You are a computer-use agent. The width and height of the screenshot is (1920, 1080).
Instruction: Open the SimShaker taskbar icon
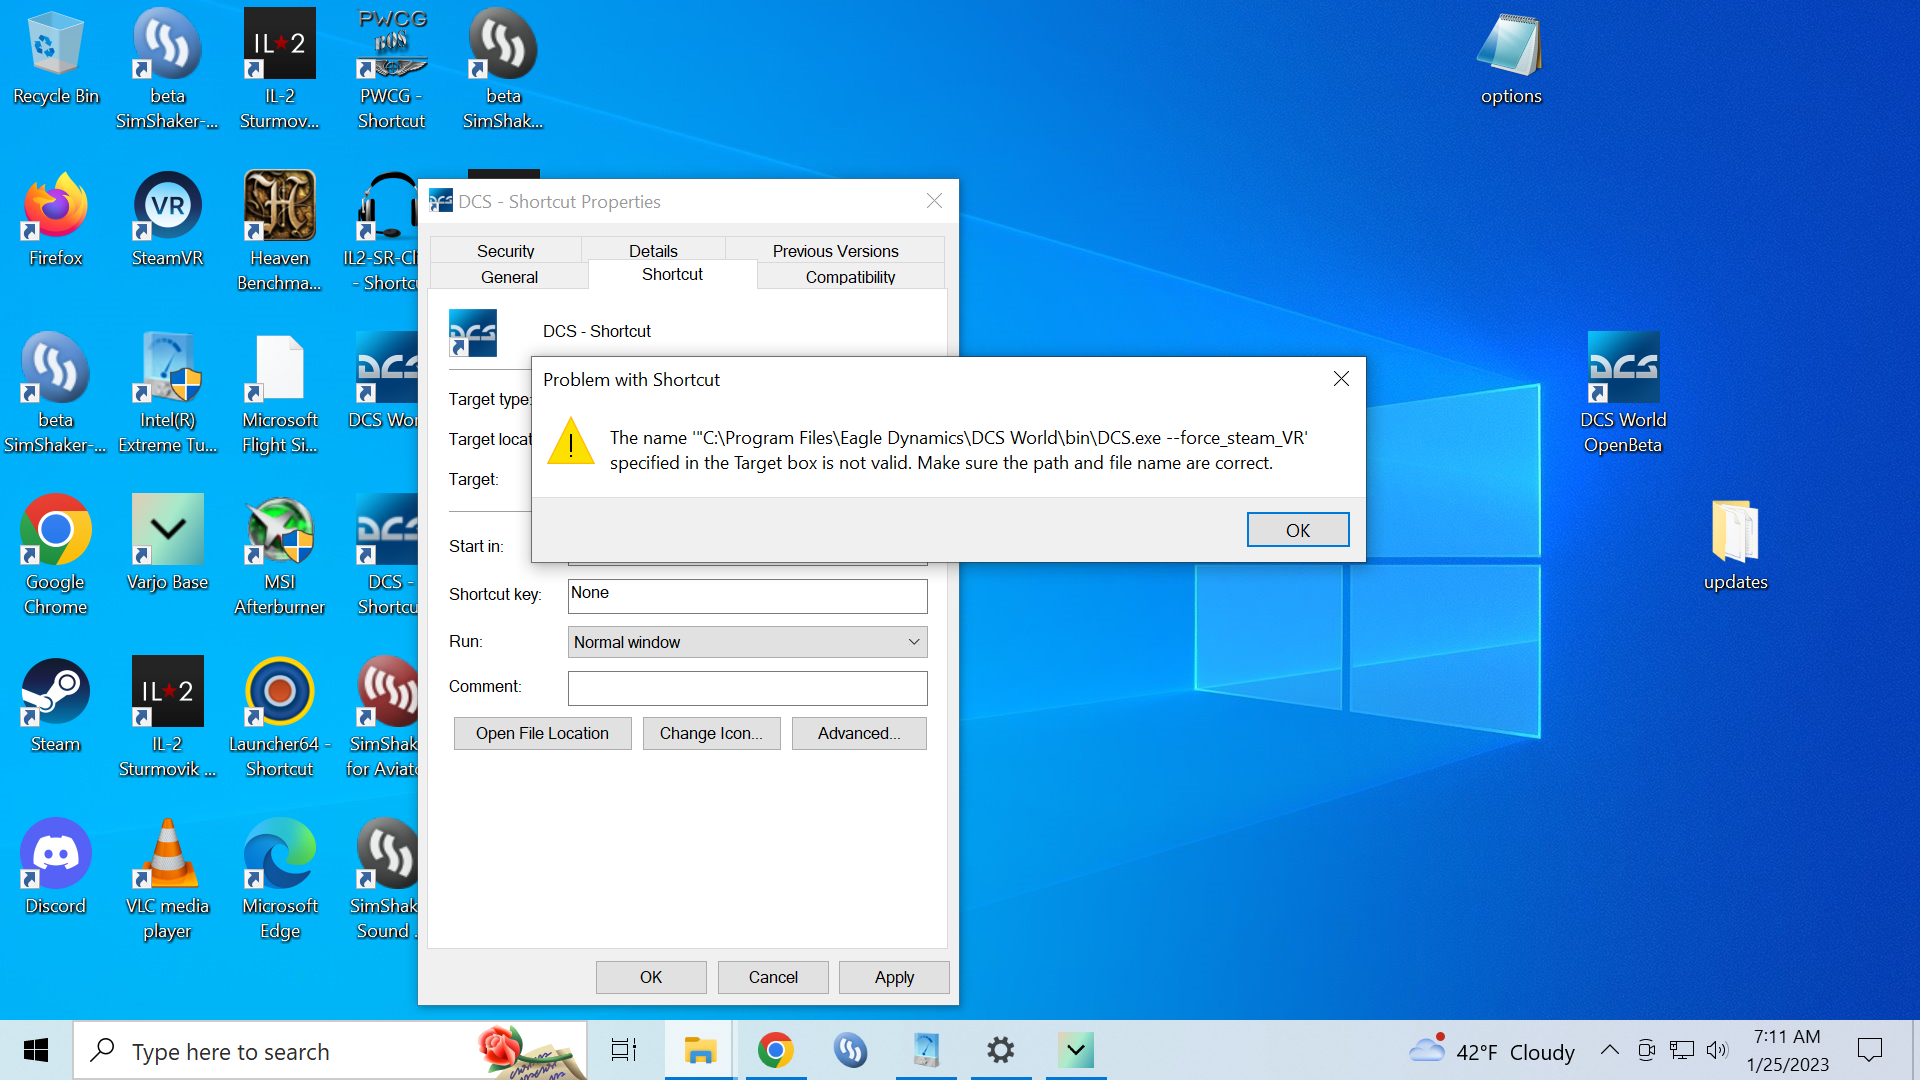pyautogui.click(x=850, y=1050)
